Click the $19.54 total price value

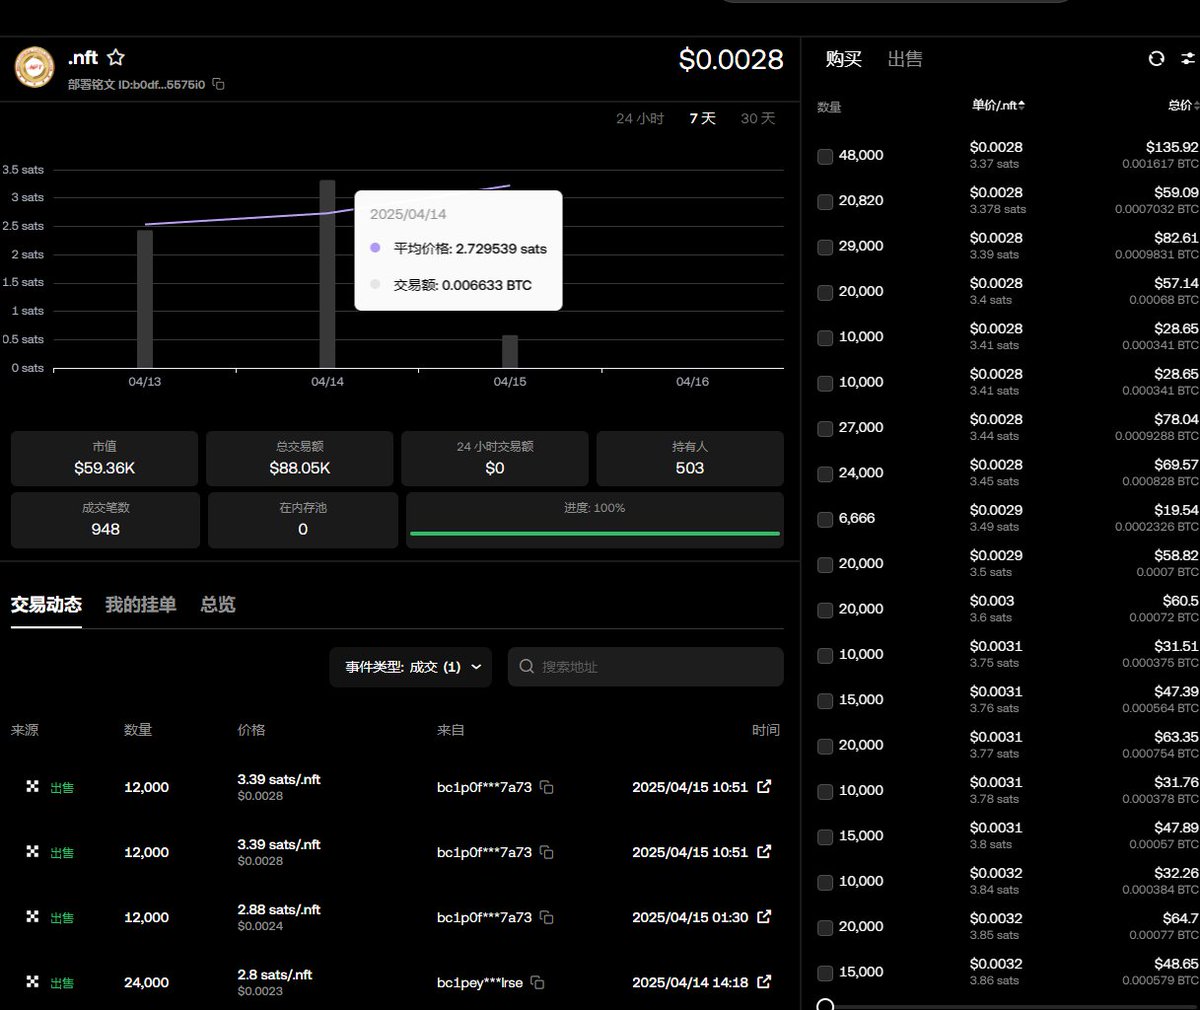(1176, 510)
